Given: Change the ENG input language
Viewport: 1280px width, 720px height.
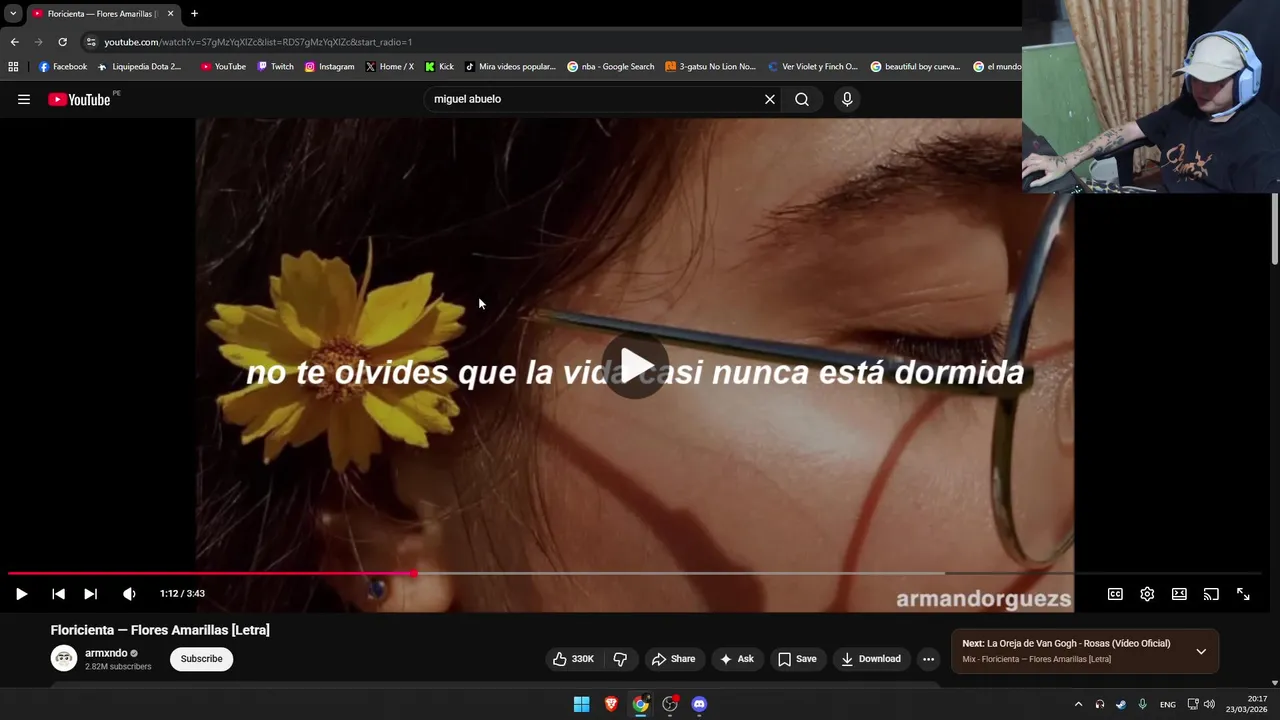Looking at the screenshot, I should coord(1167,704).
